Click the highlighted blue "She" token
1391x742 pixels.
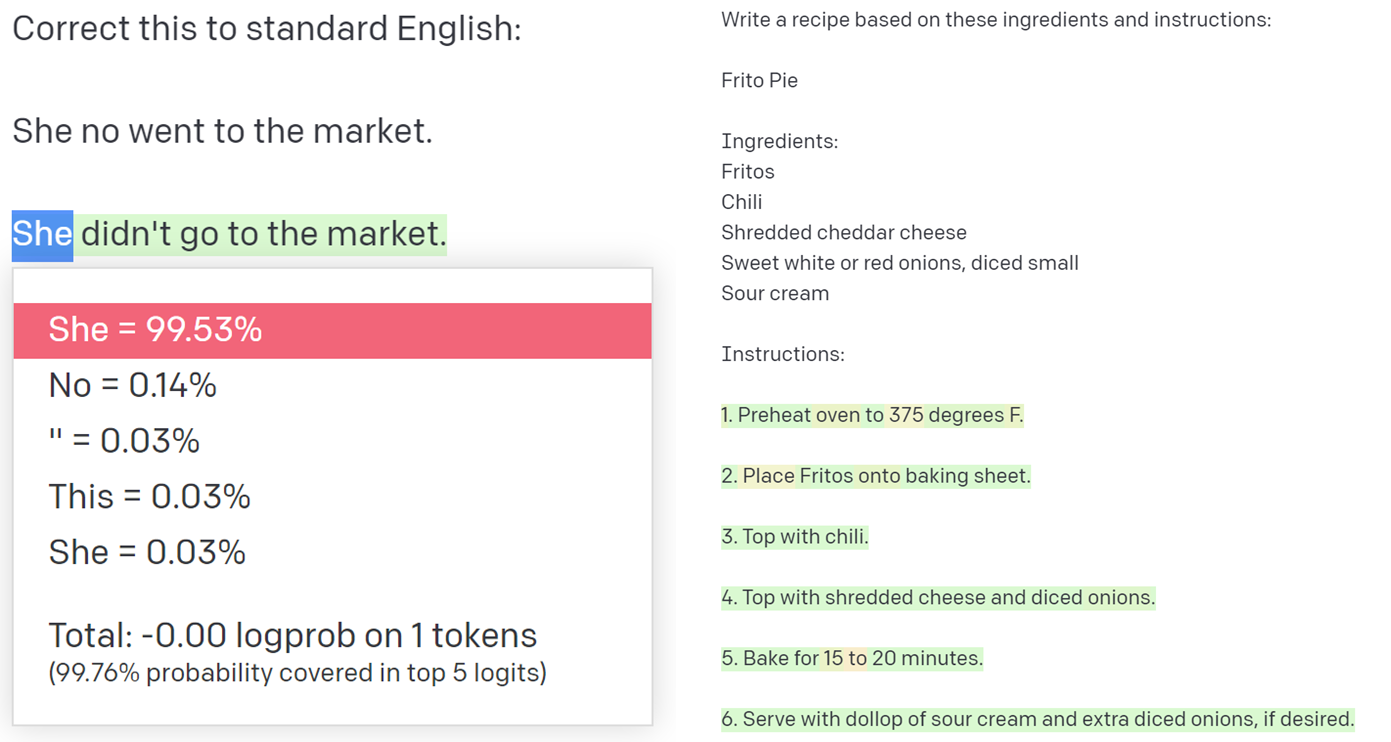pyautogui.click(x=42, y=235)
